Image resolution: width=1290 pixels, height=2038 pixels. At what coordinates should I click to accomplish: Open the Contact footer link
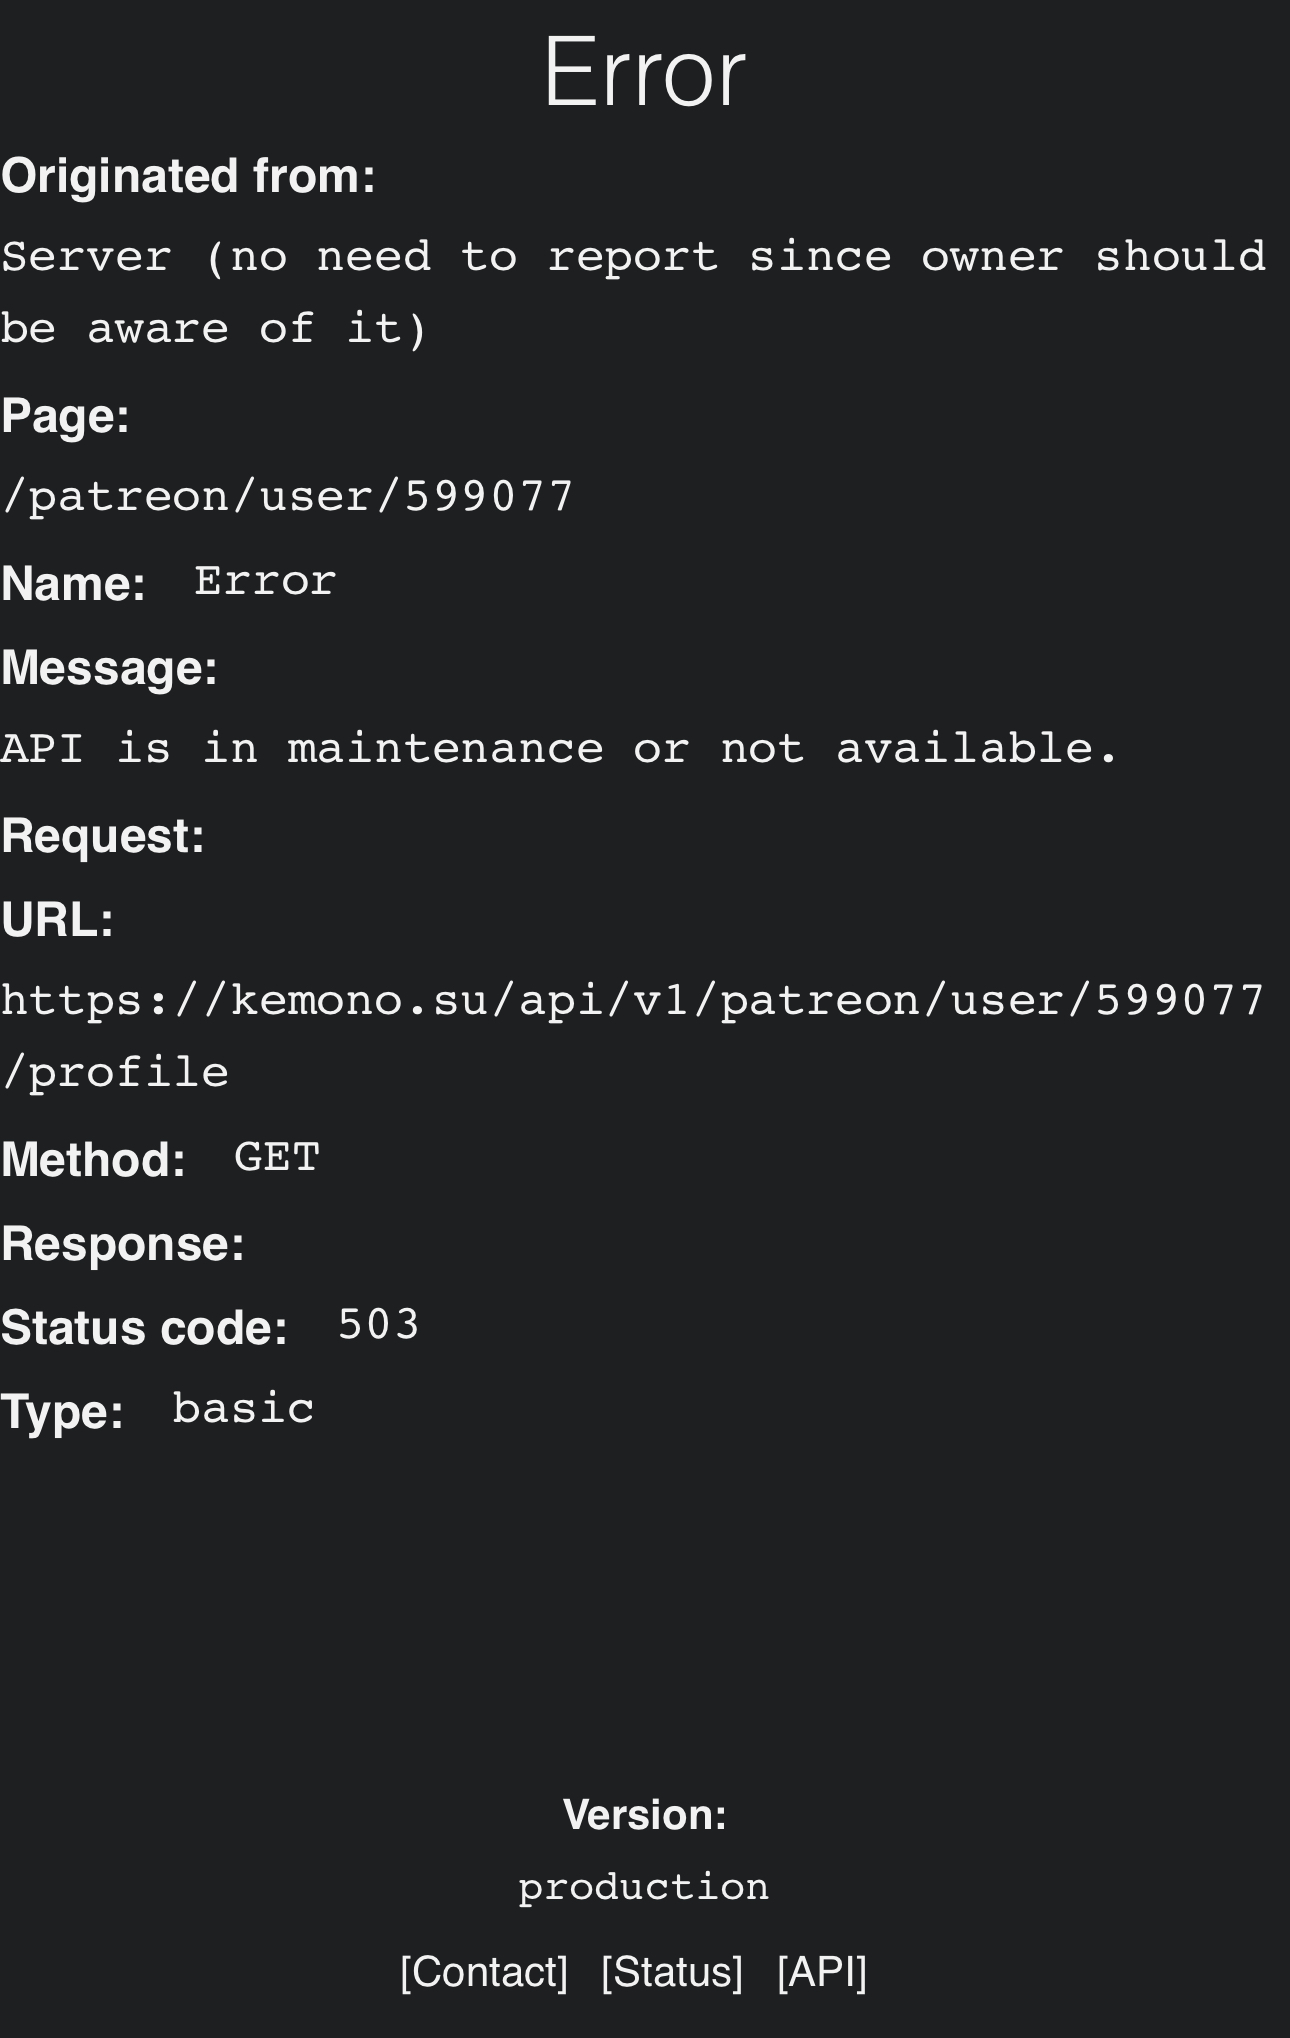[484, 1972]
